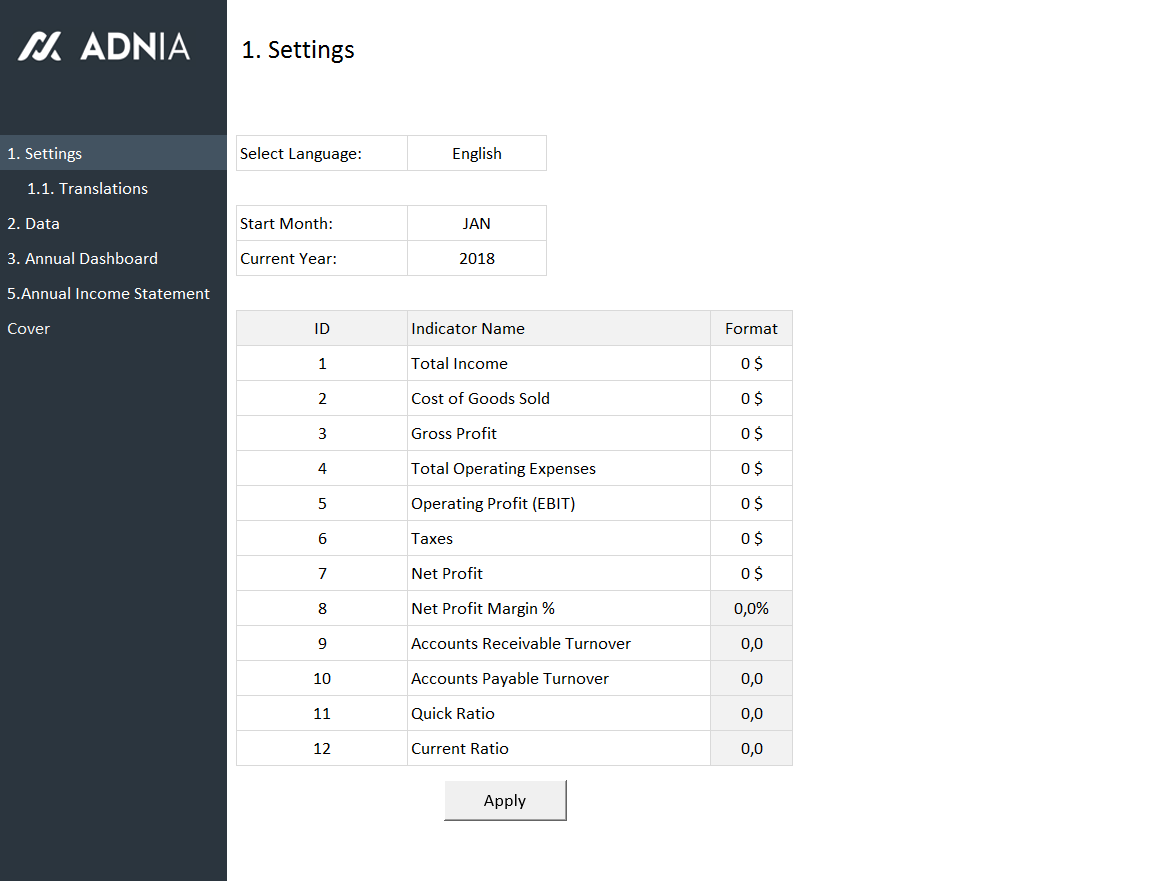Go to 1.1. Translations page

(87, 189)
